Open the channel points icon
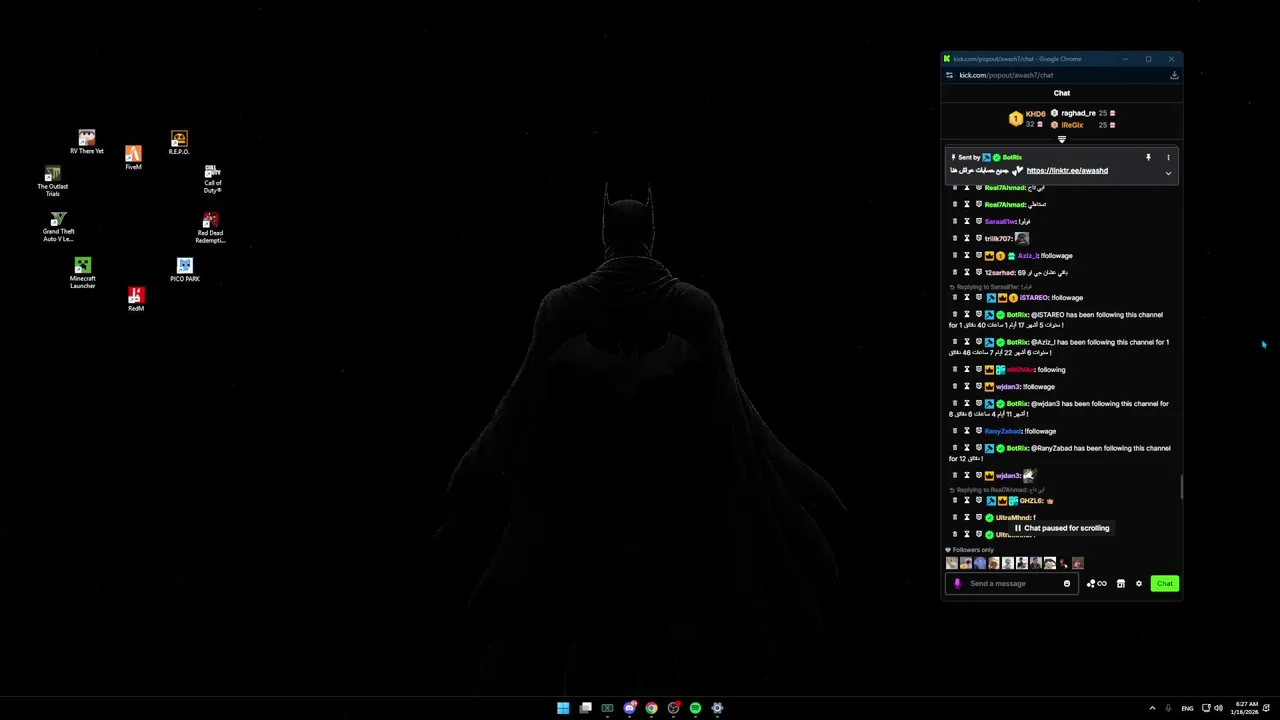This screenshot has width=1280, height=720. click(1096, 583)
